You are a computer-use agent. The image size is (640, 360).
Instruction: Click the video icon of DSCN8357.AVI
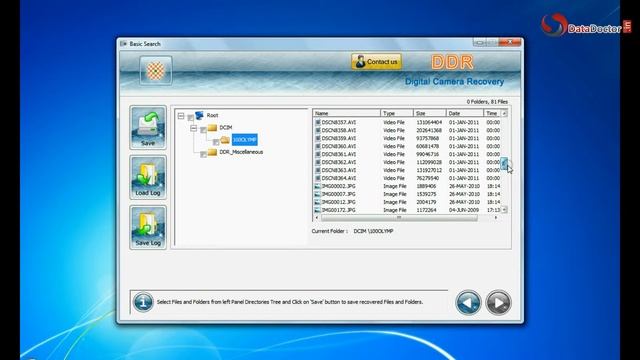(x=318, y=122)
